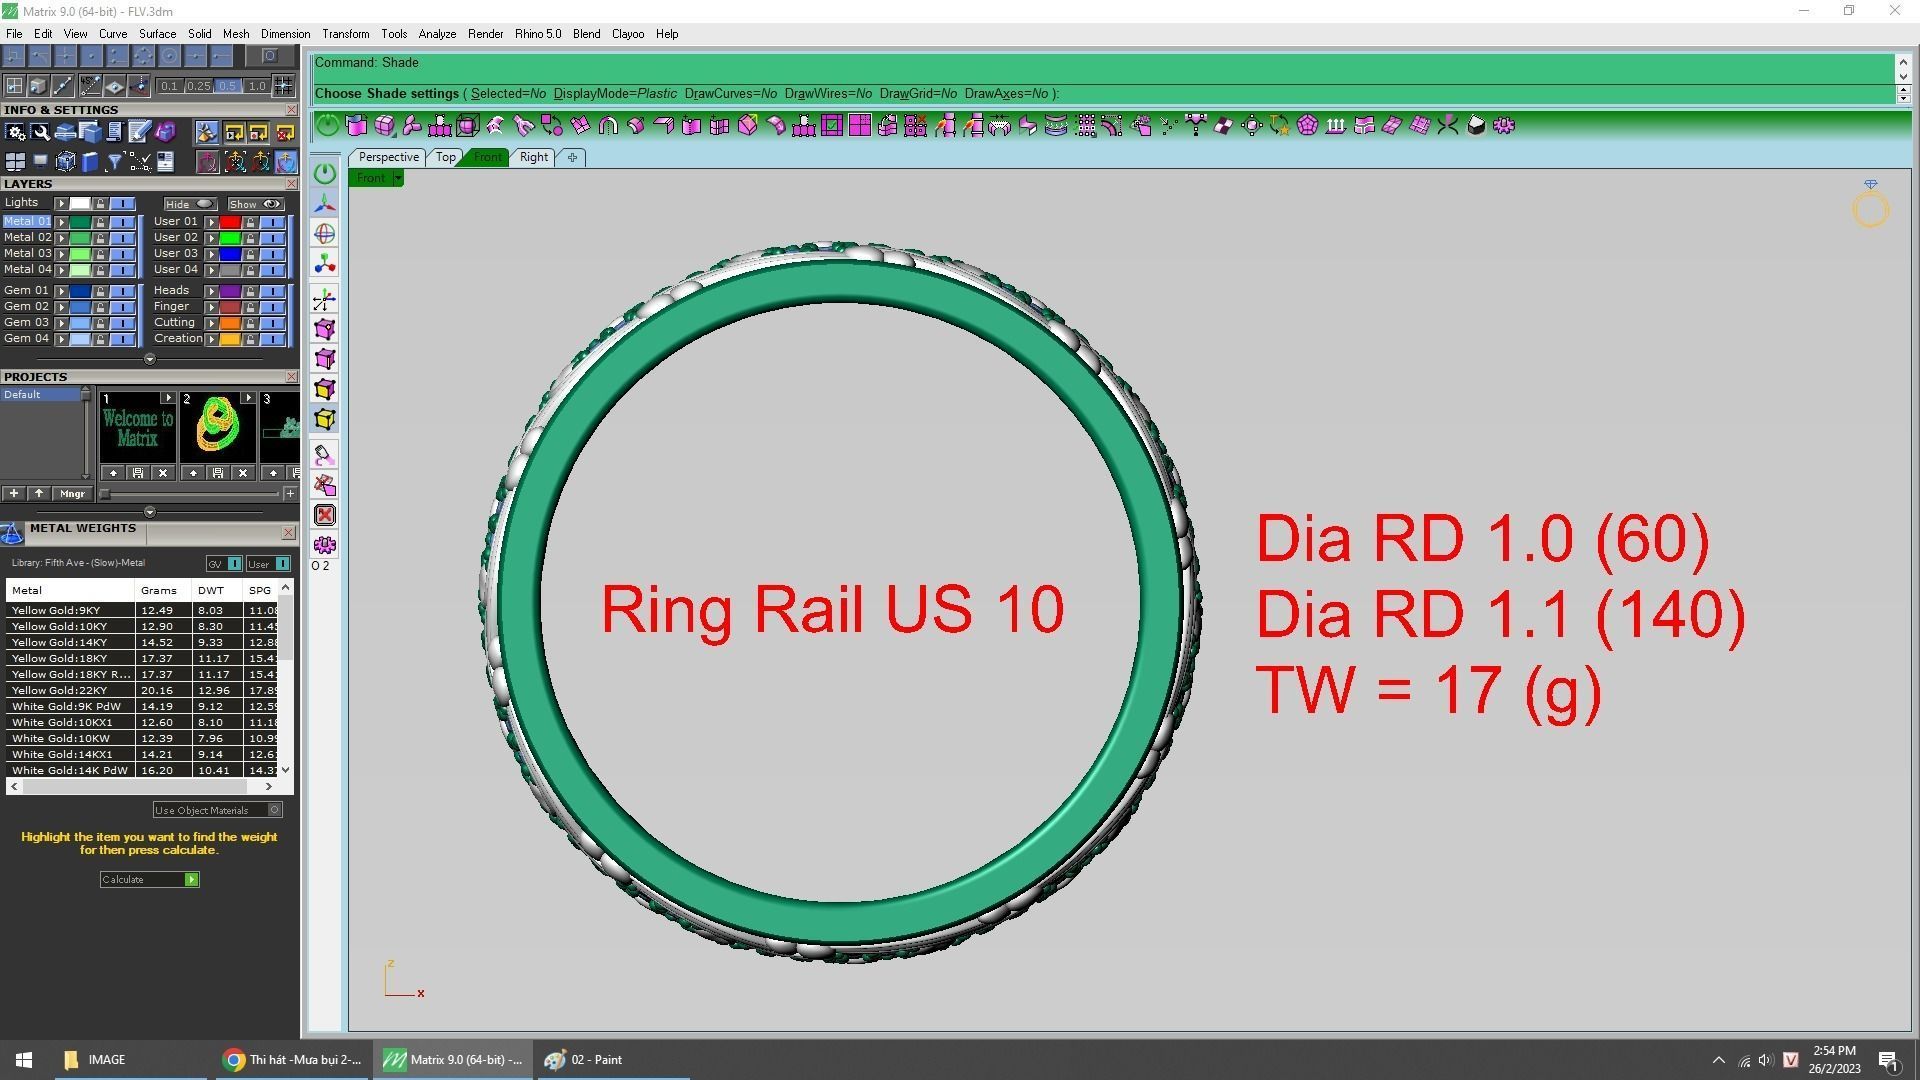Click the Show layers button

coord(255,204)
